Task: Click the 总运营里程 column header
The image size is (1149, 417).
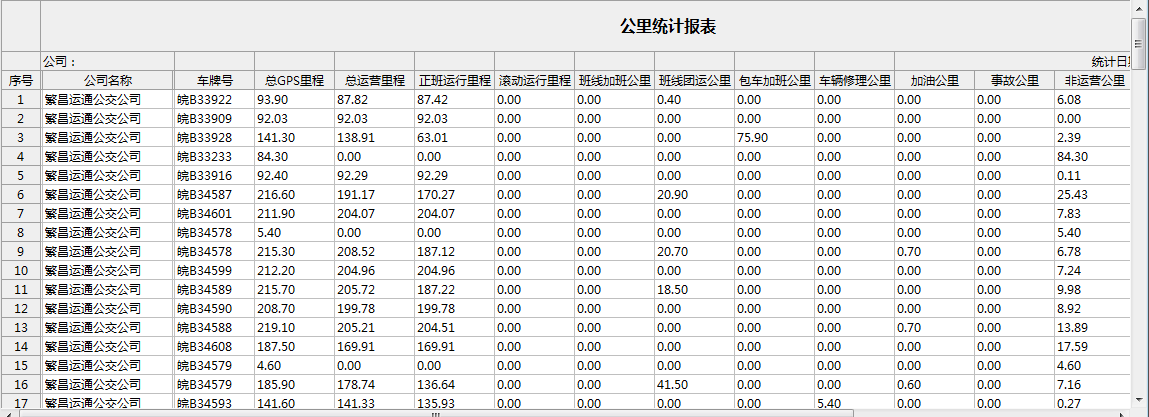Action: (x=374, y=80)
